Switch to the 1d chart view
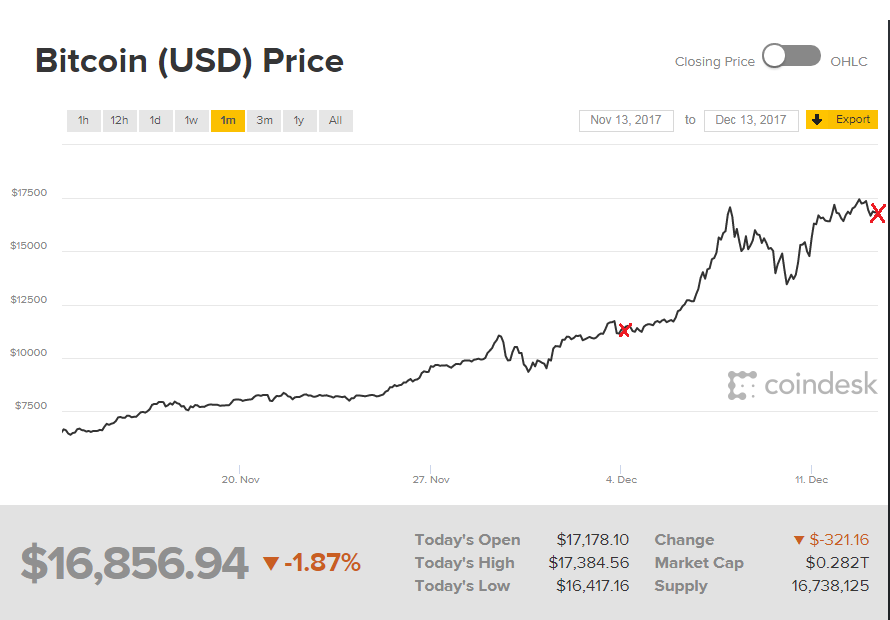 [x=155, y=120]
